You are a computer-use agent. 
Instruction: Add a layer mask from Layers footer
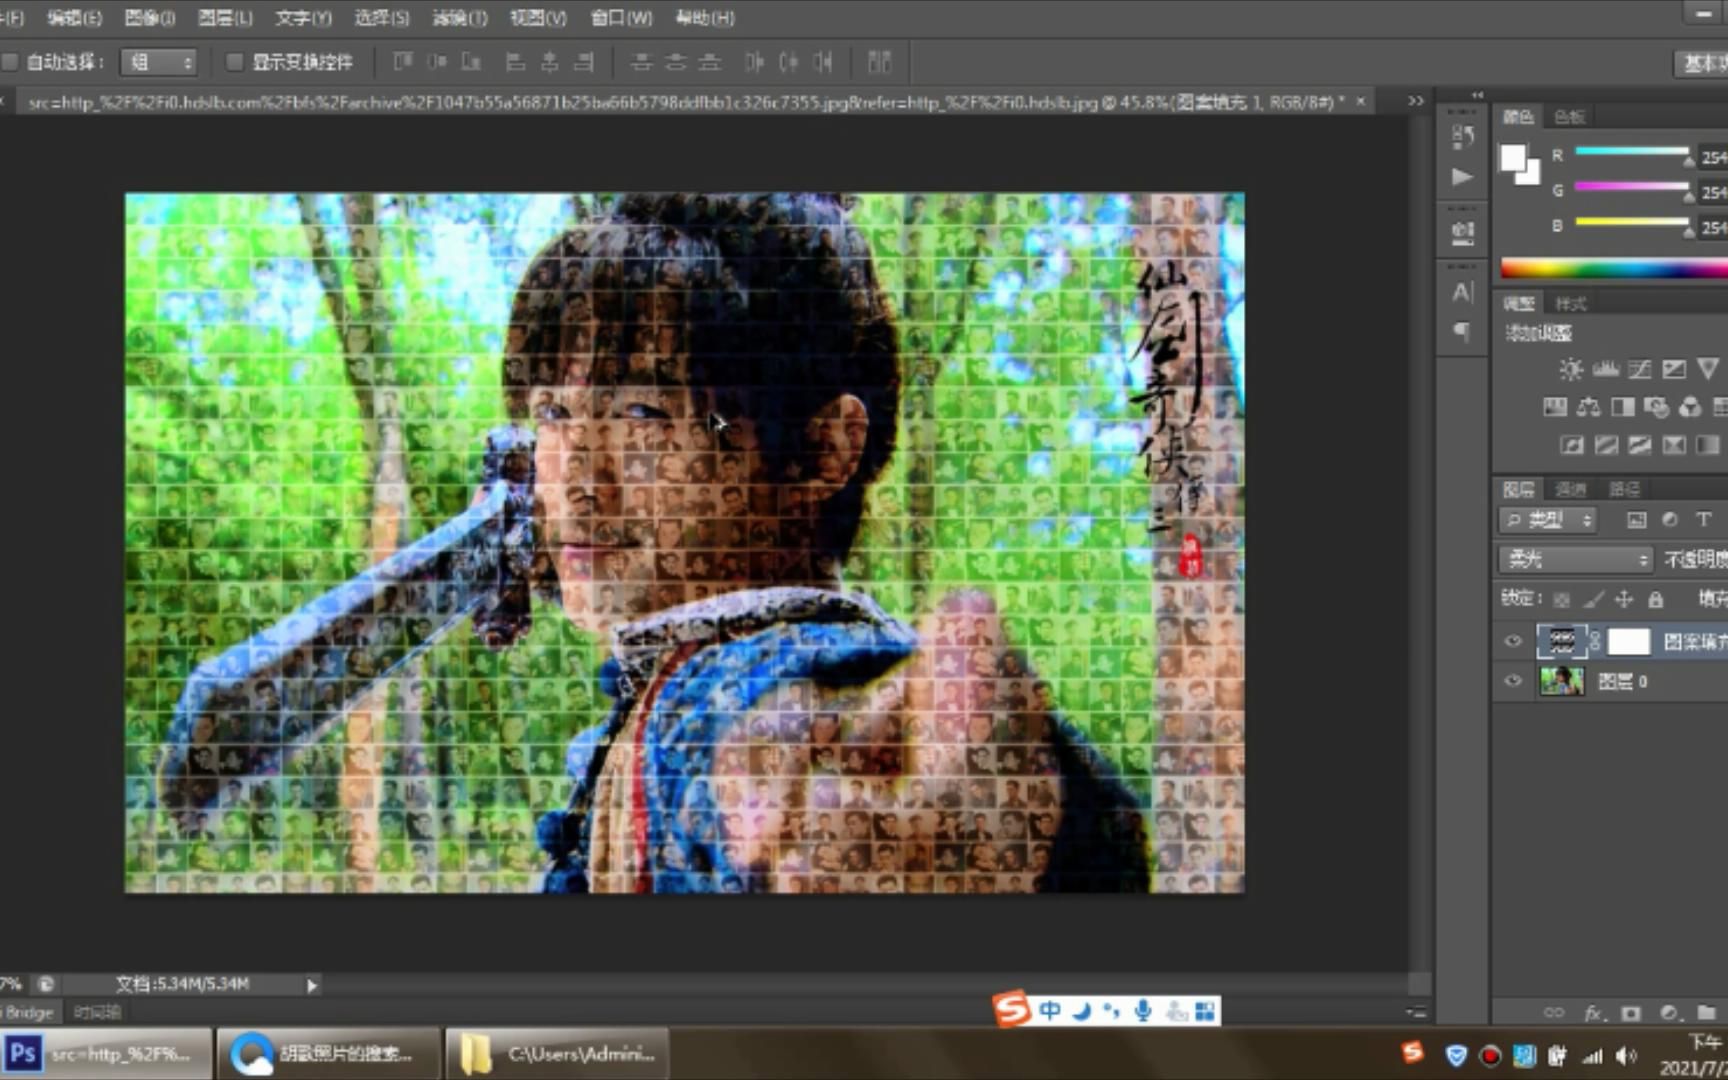coord(1631,1013)
